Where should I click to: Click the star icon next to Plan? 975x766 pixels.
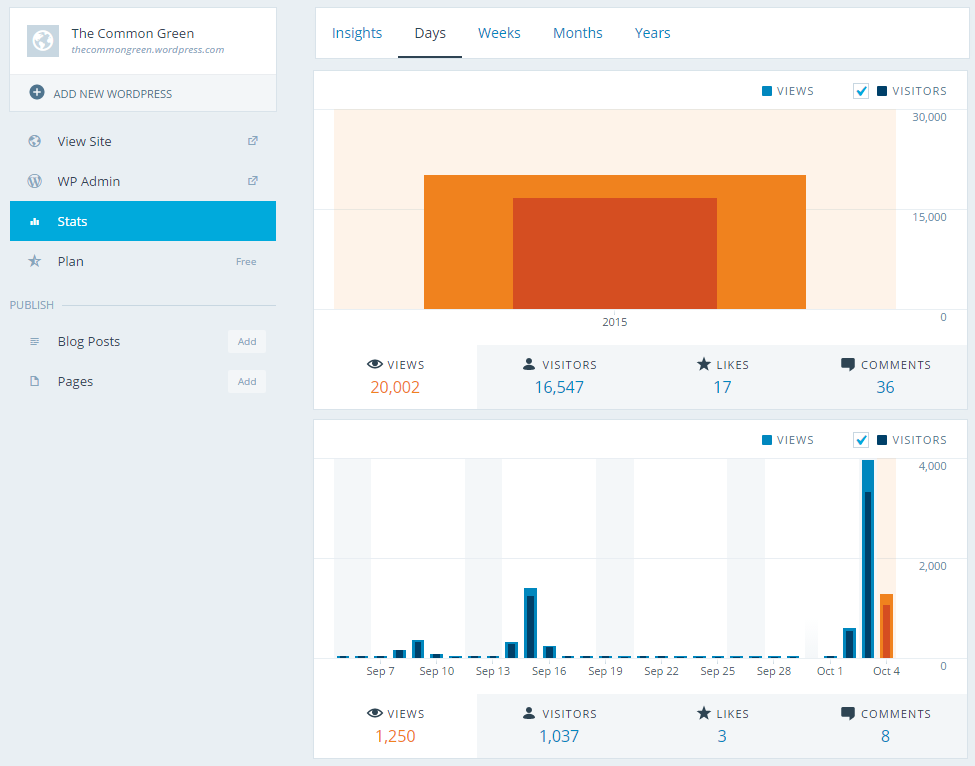(x=35, y=261)
